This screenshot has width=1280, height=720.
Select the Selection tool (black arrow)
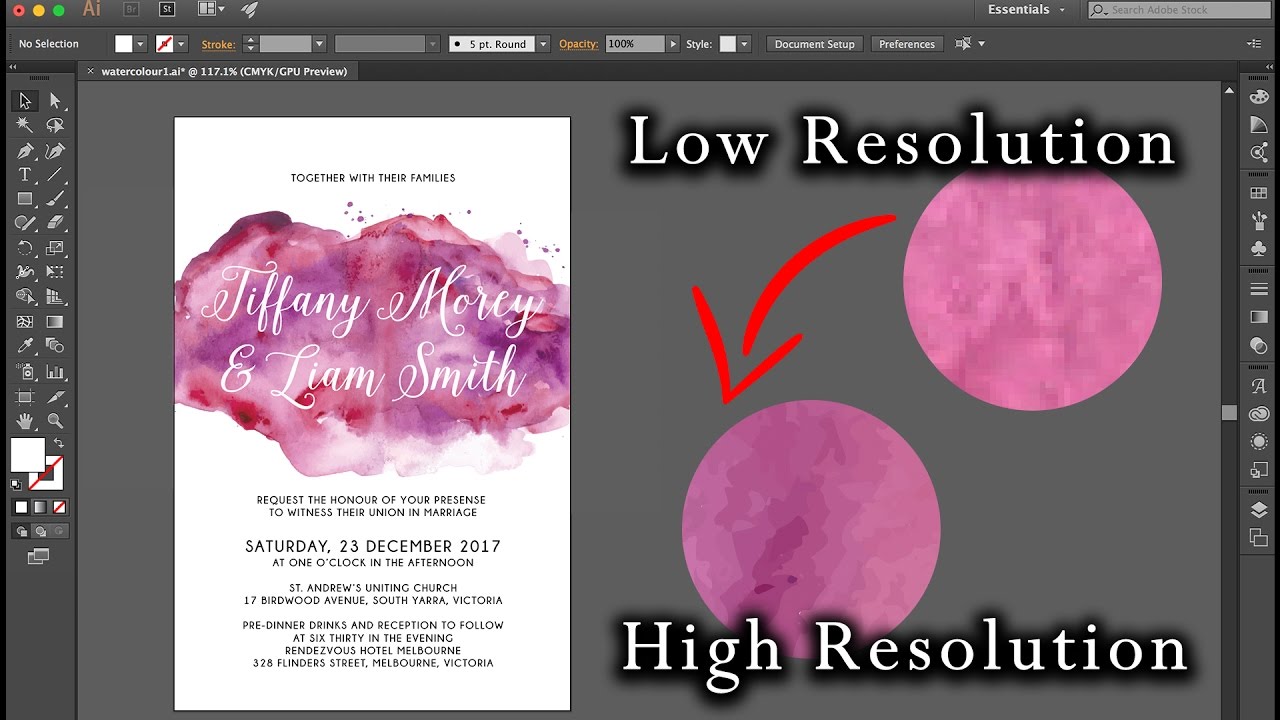(x=25, y=101)
